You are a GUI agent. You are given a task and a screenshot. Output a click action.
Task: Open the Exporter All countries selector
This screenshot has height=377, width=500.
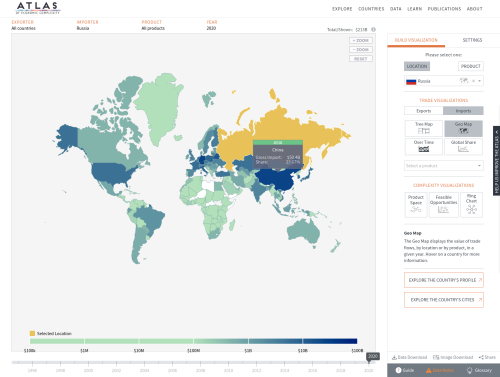(23, 25)
